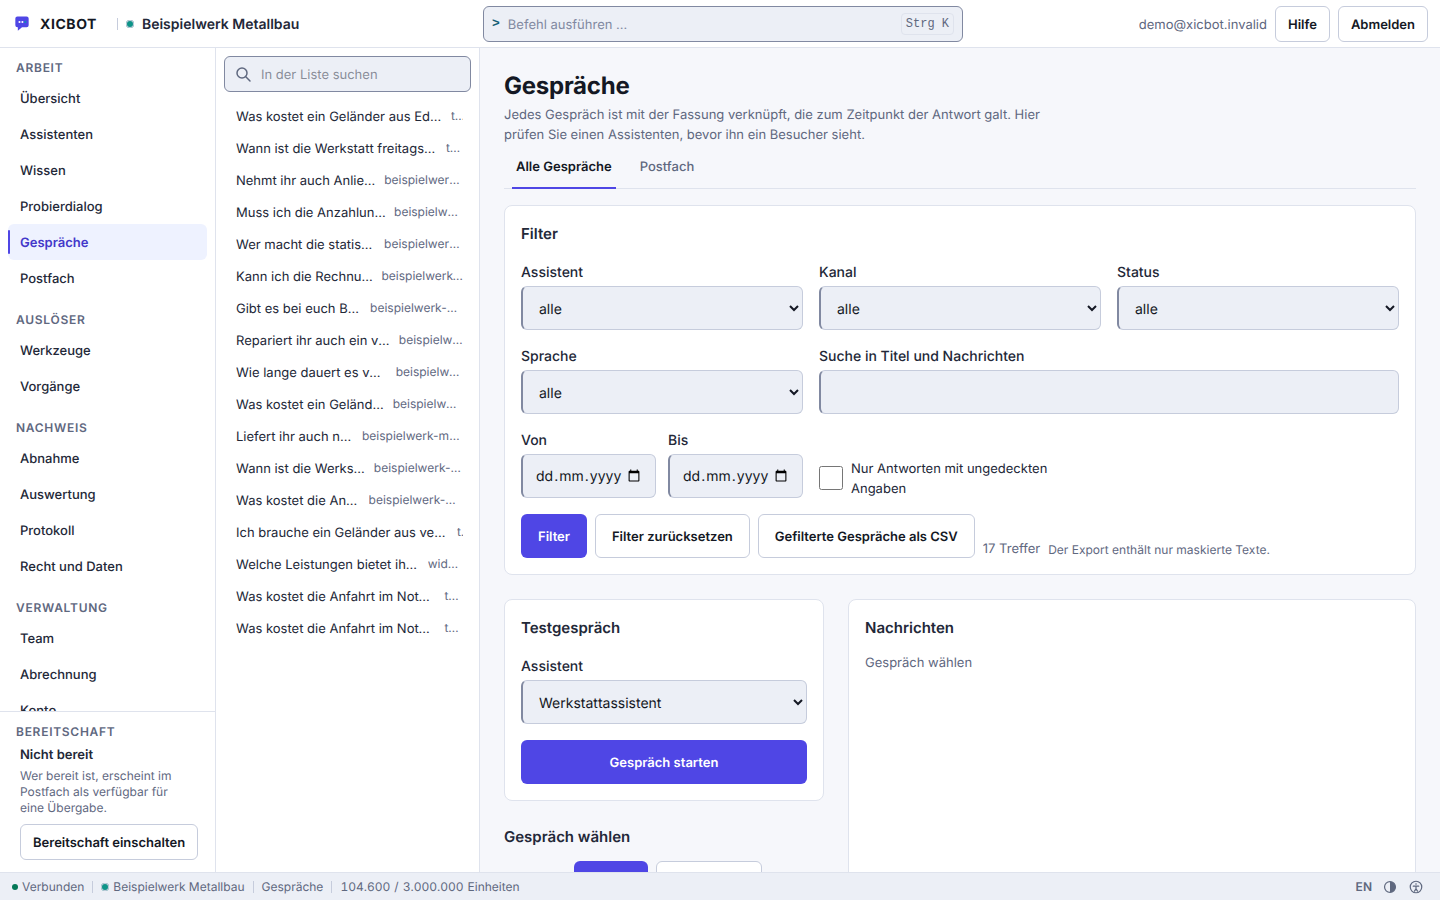Open Werkzeuge in the sidebar
The height and width of the screenshot is (900, 1440).
point(107,350)
